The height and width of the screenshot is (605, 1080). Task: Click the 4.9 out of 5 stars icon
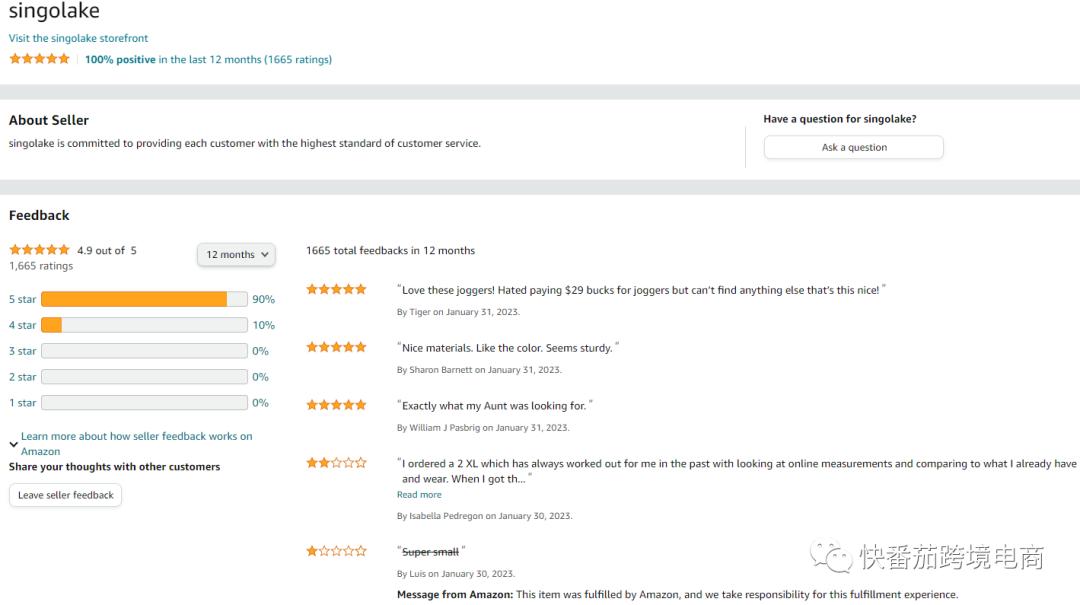[x=40, y=250]
